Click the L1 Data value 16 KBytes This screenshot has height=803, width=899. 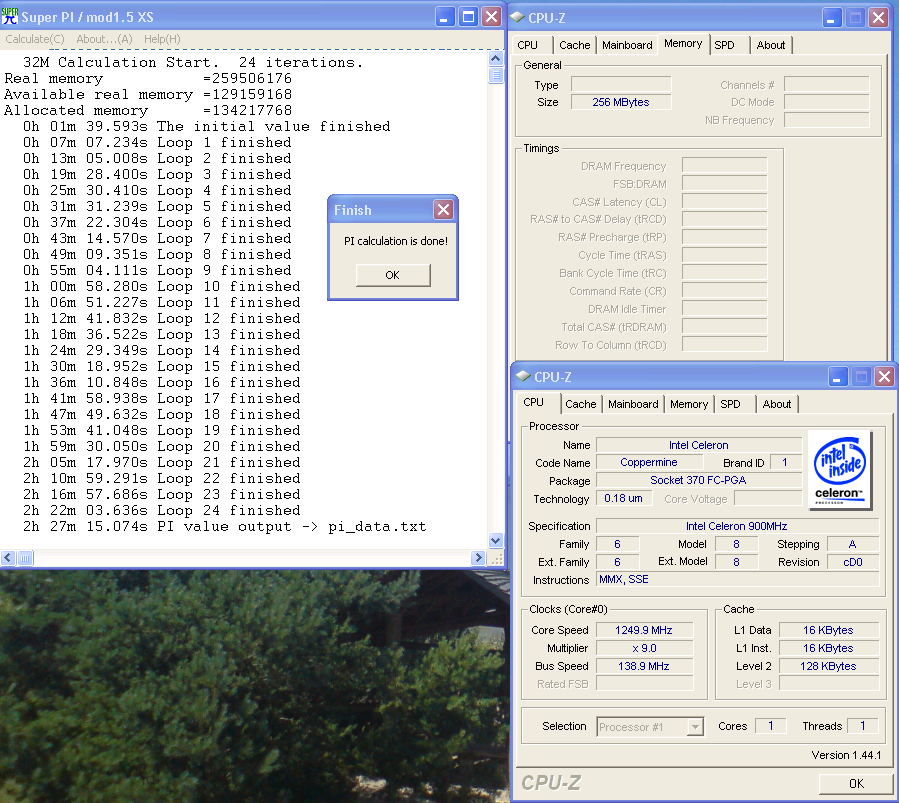click(x=828, y=630)
